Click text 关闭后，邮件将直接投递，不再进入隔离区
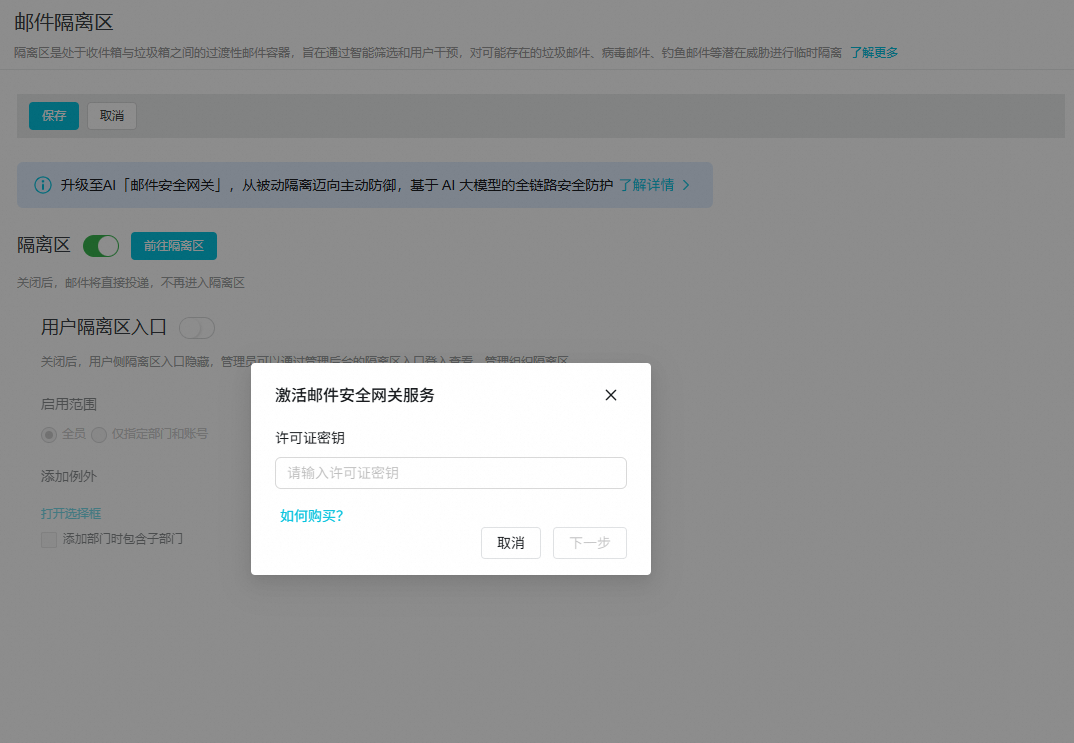Image resolution: width=1074 pixels, height=743 pixels. pyautogui.click(x=131, y=283)
